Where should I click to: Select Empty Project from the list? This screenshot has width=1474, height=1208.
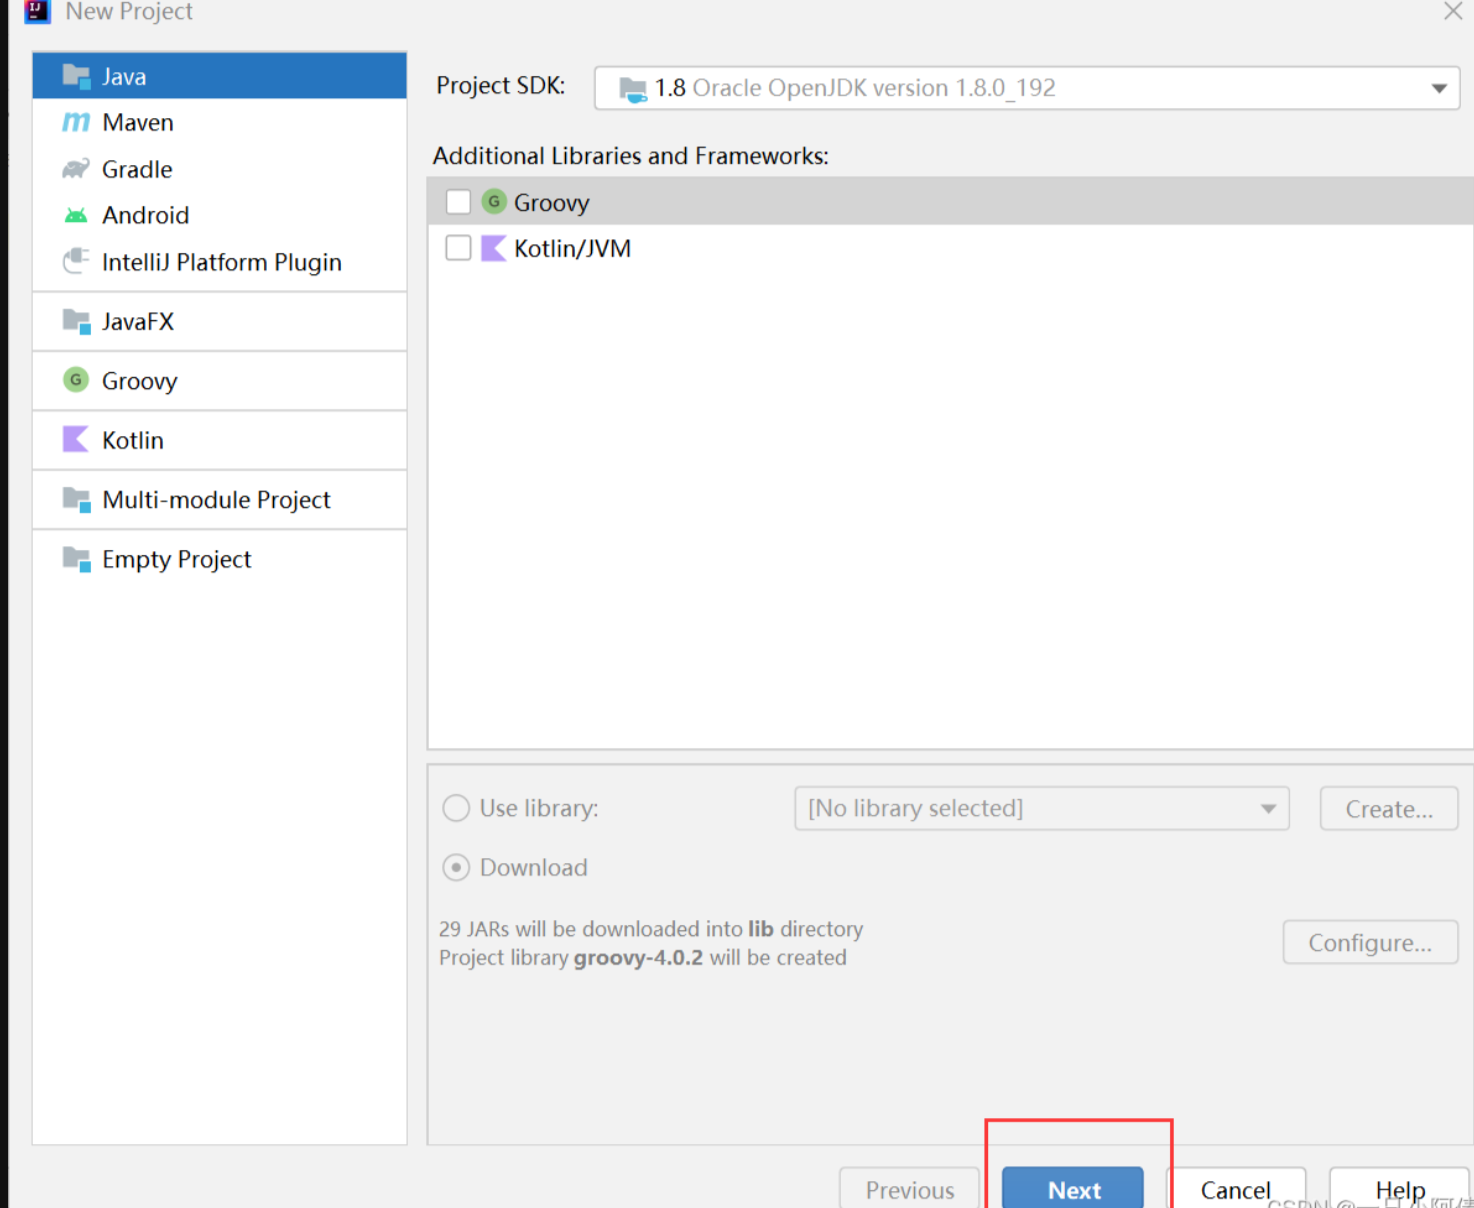pos(176,559)
